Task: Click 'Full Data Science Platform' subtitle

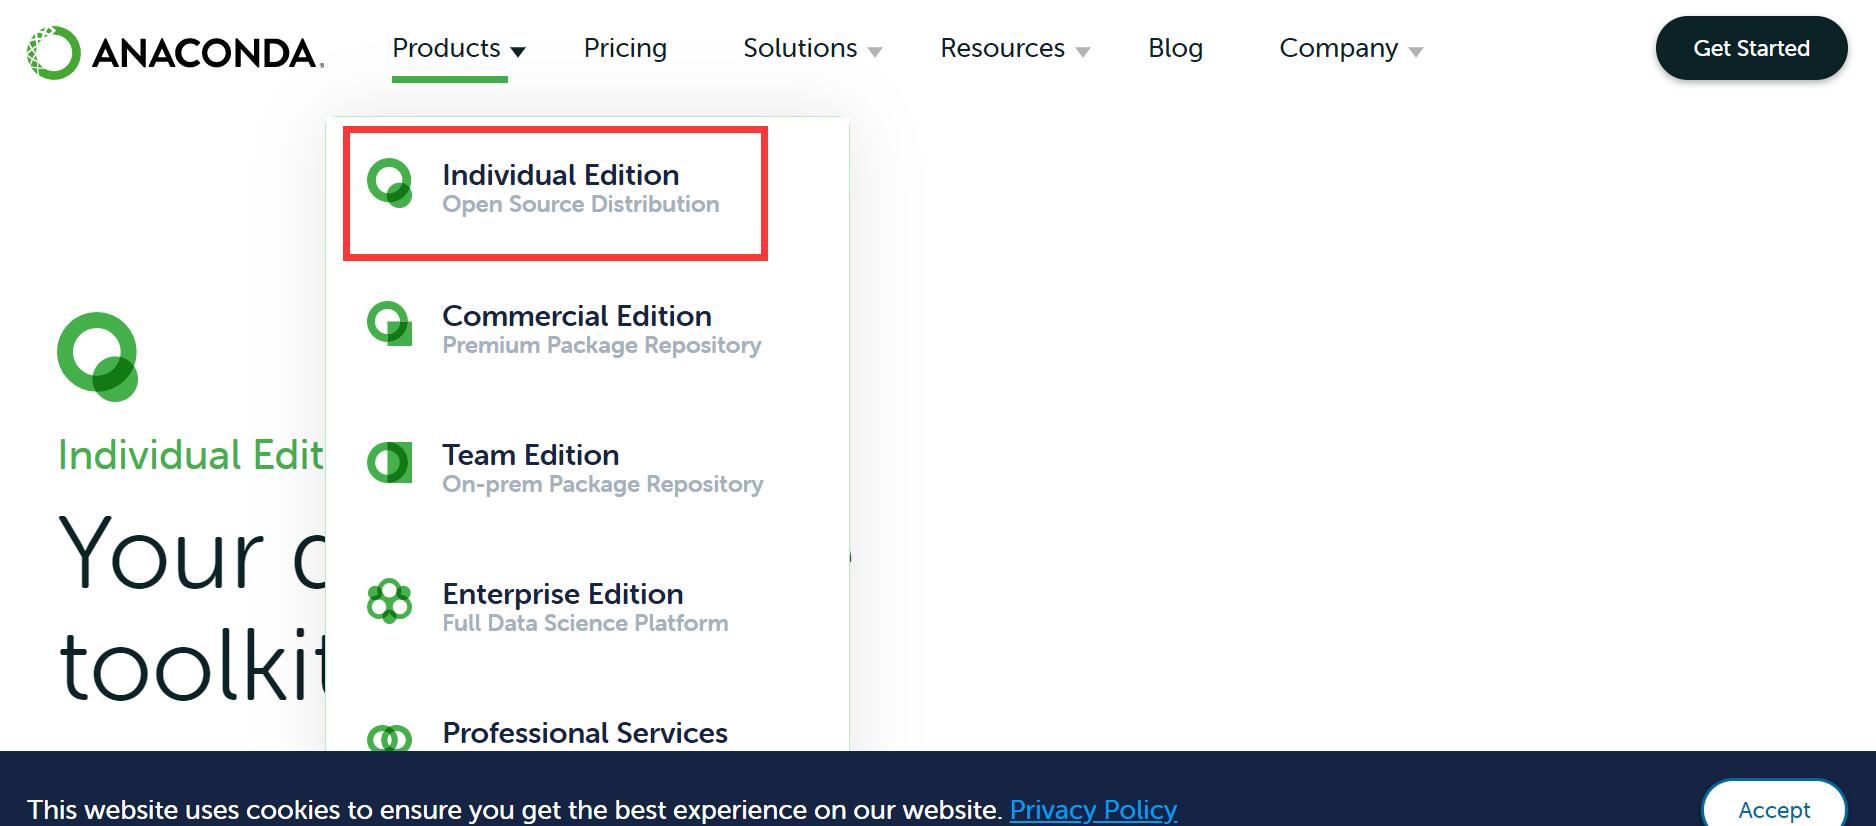Action: [x=585, y=623]
